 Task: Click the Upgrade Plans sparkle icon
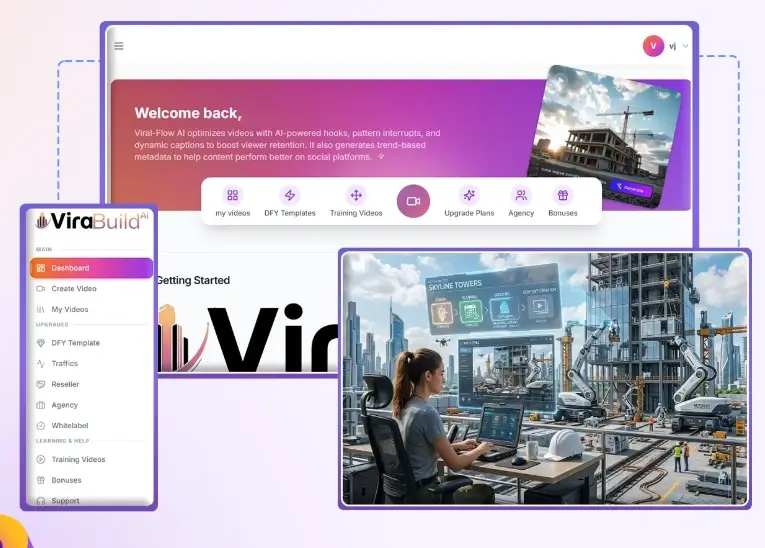pos(469,195)
